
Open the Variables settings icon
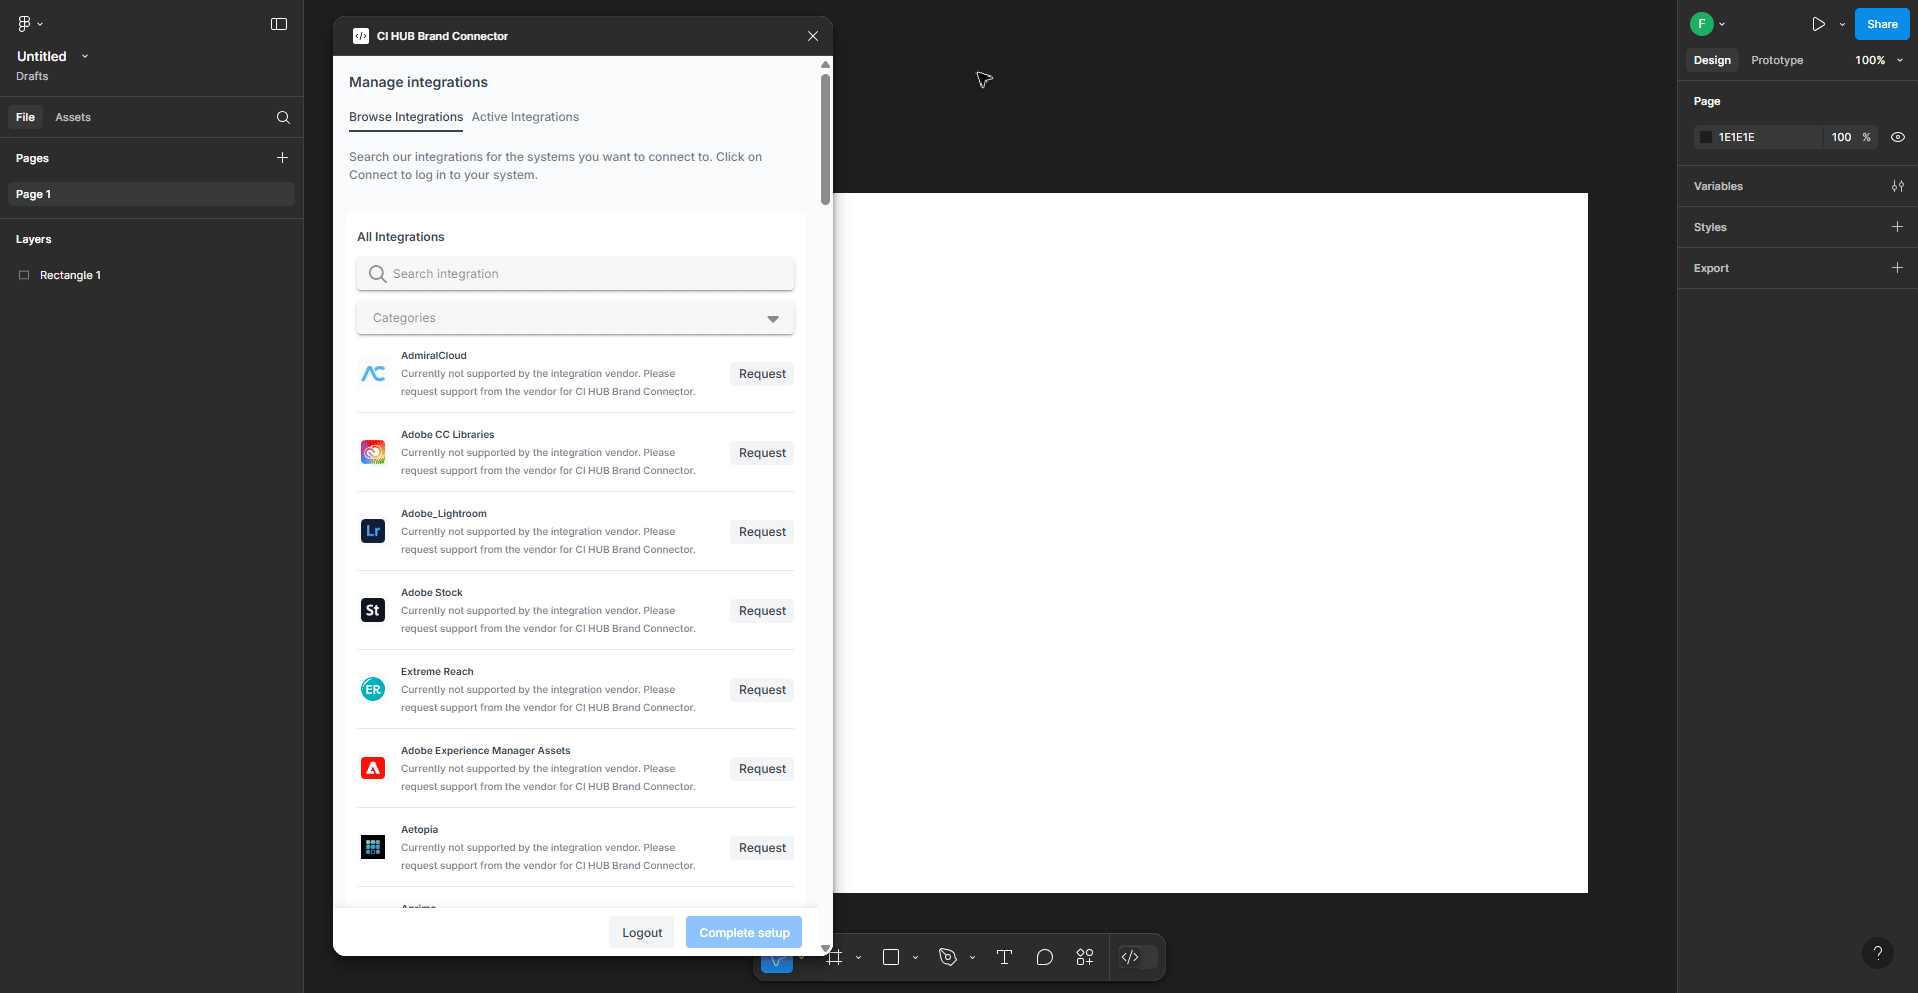tap(1897, 186)
